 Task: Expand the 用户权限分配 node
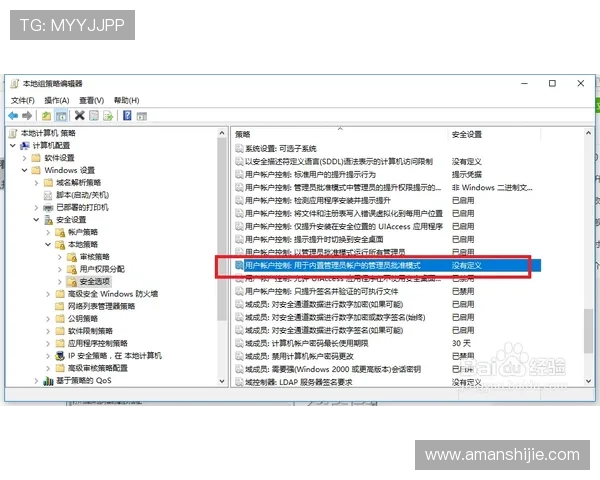point(60,269)
